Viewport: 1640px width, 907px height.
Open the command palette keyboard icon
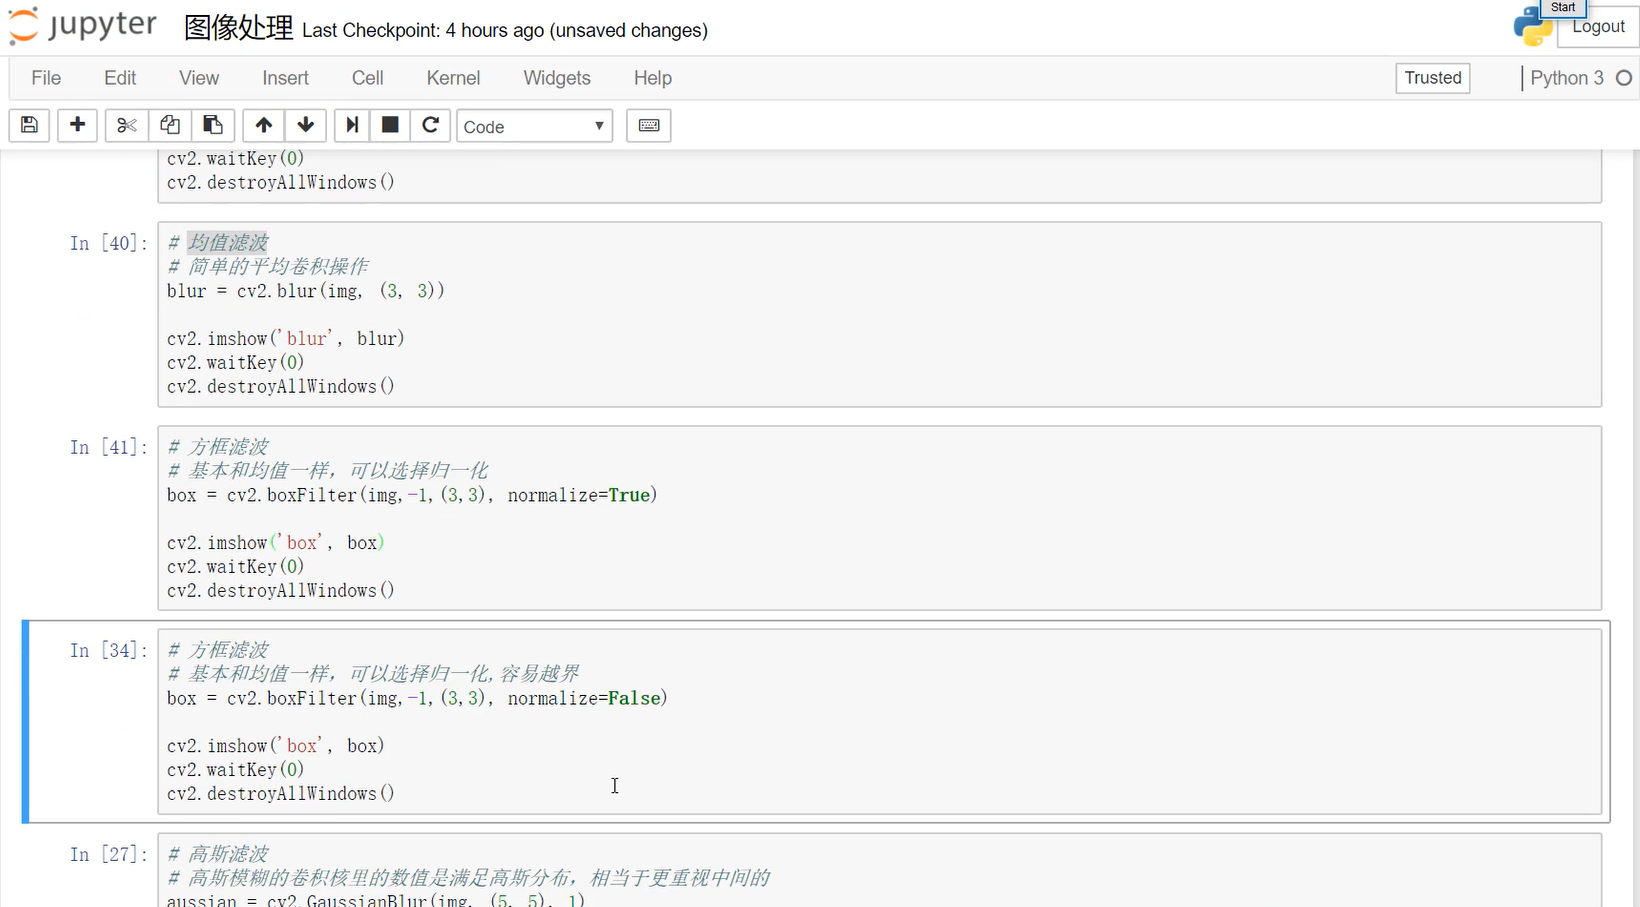[x=648, y=125]
